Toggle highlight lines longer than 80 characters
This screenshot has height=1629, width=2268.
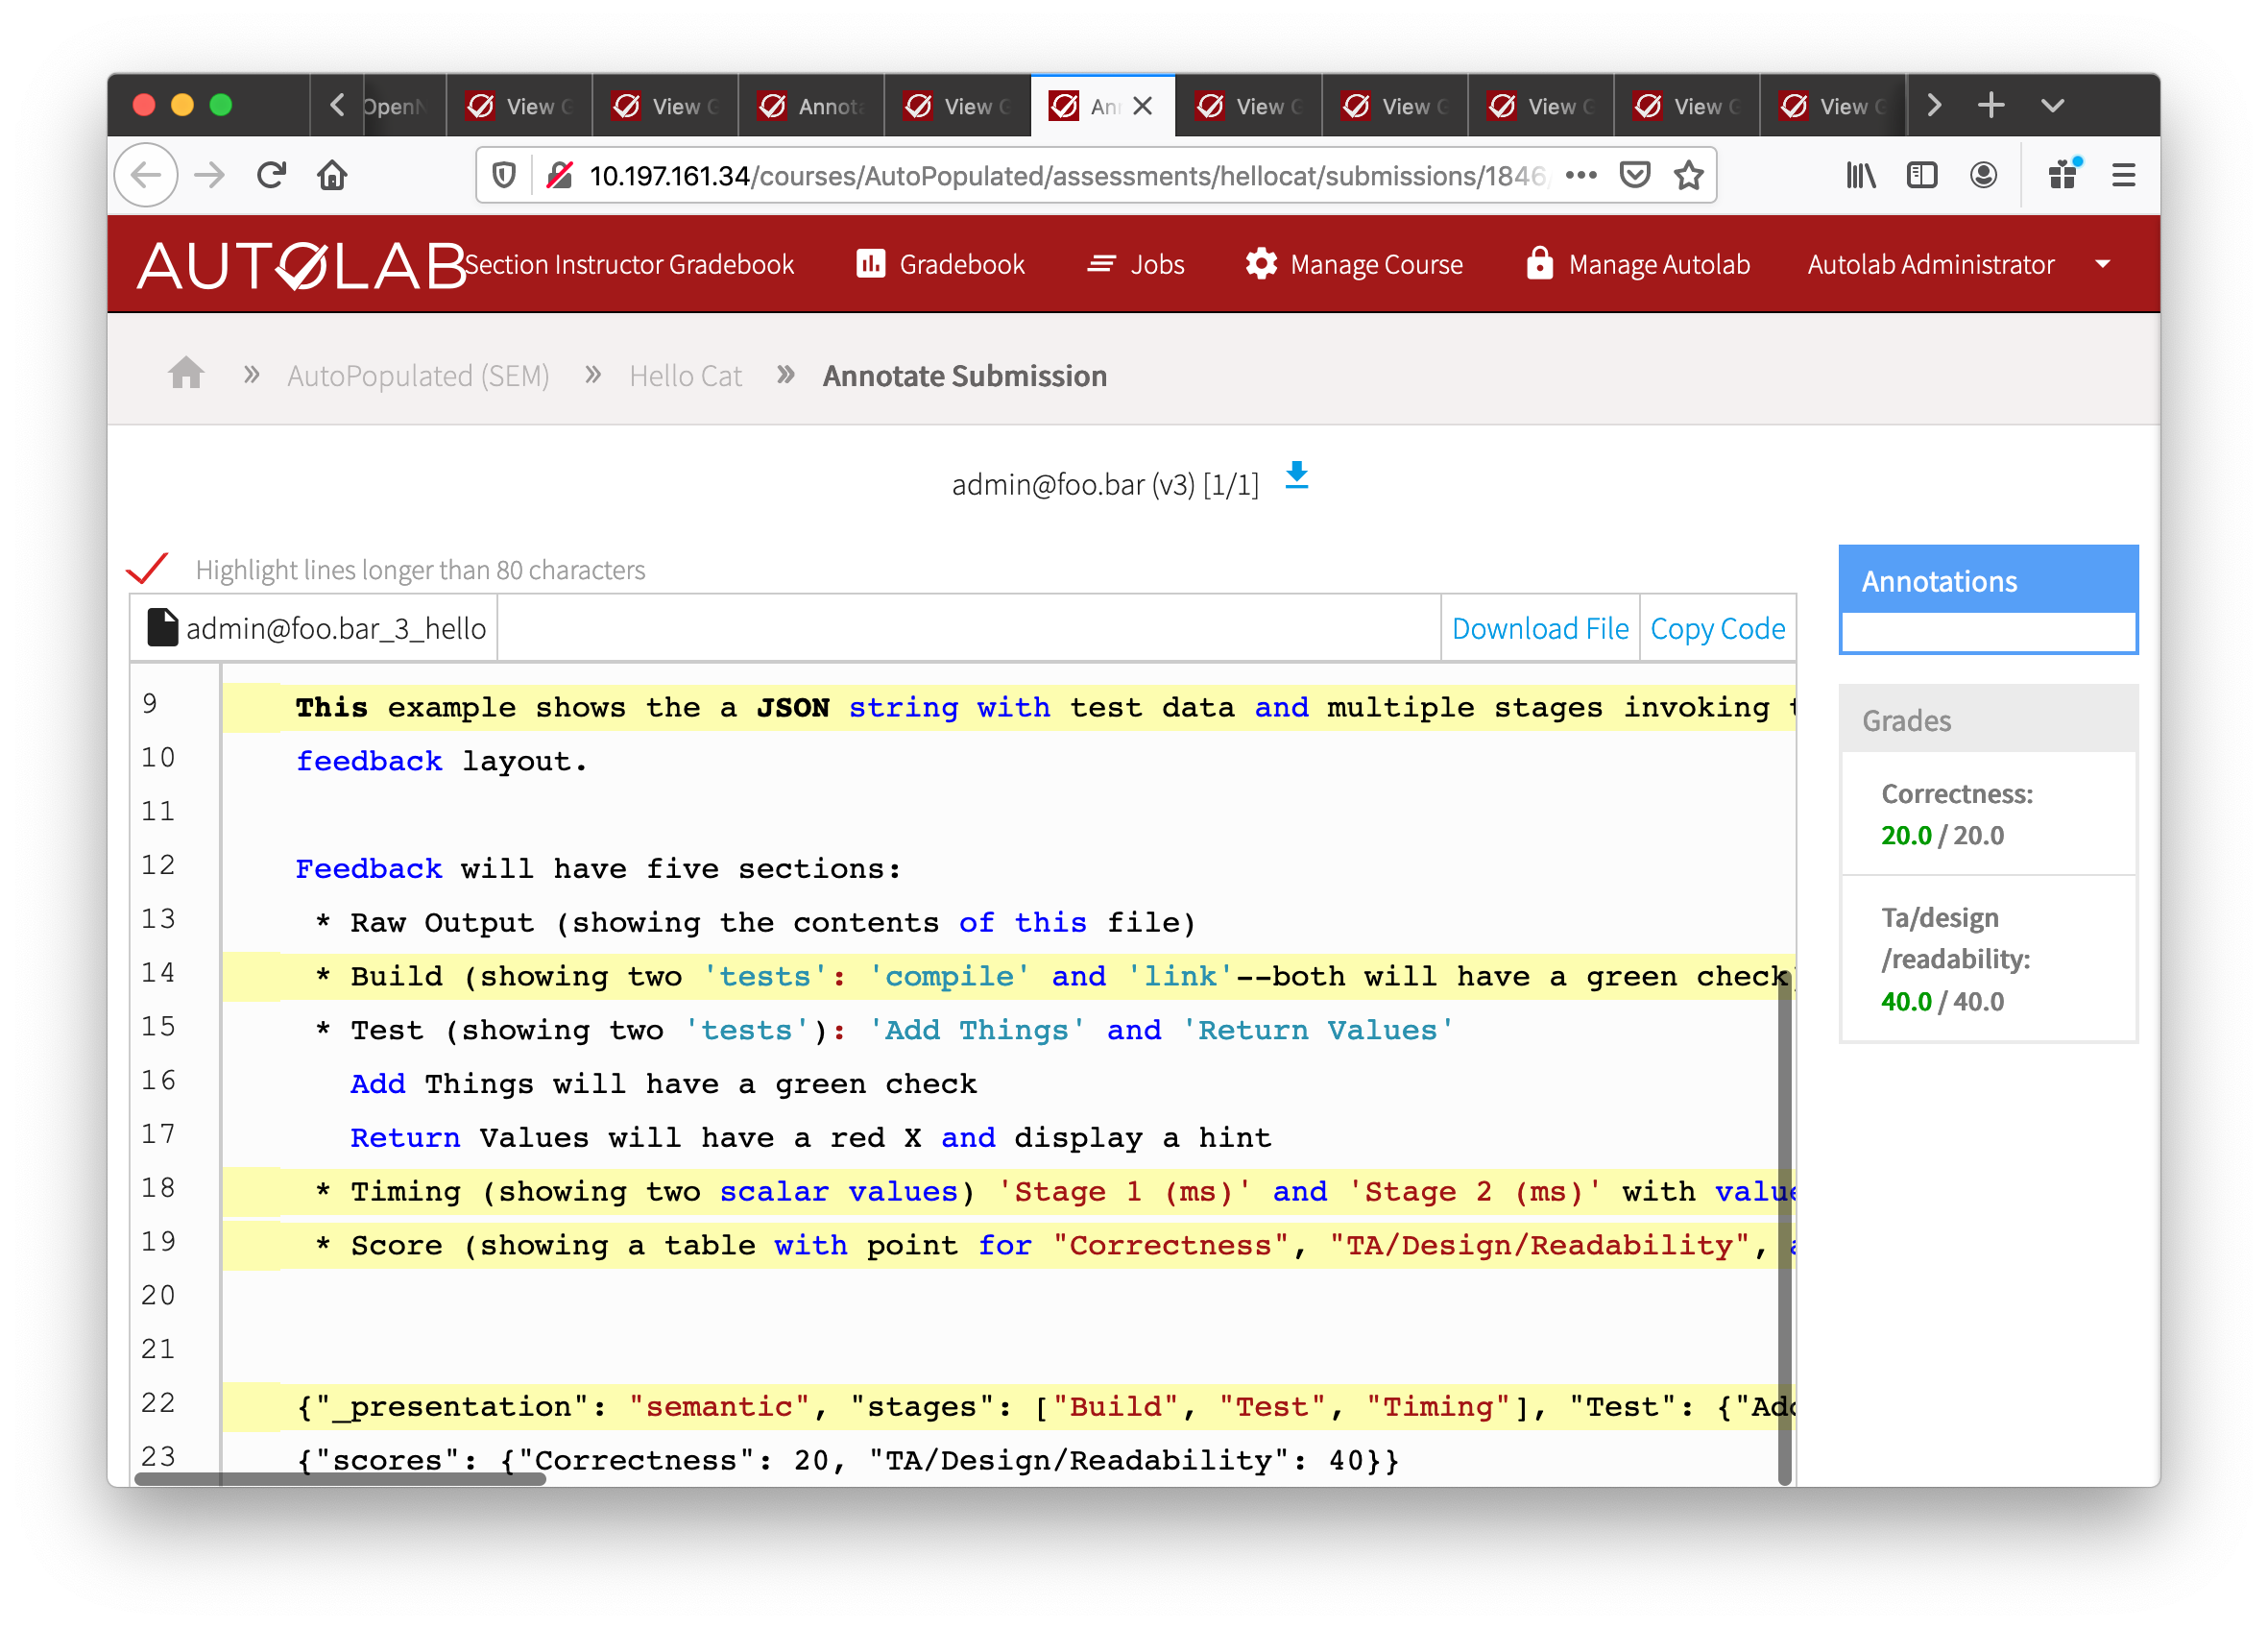(148, 568)
